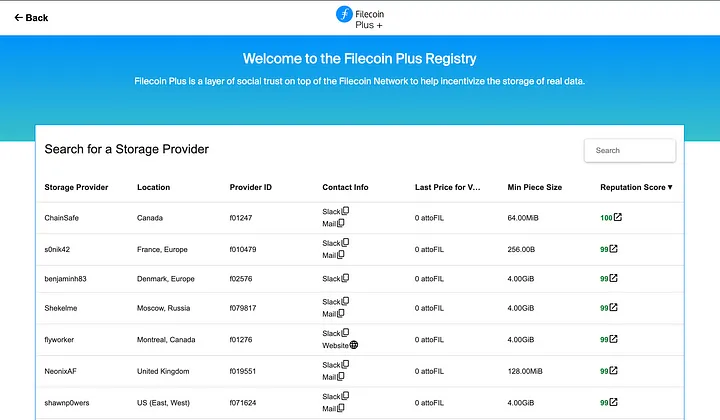Click the Moscow, Russia location cell

click(163, 308)
